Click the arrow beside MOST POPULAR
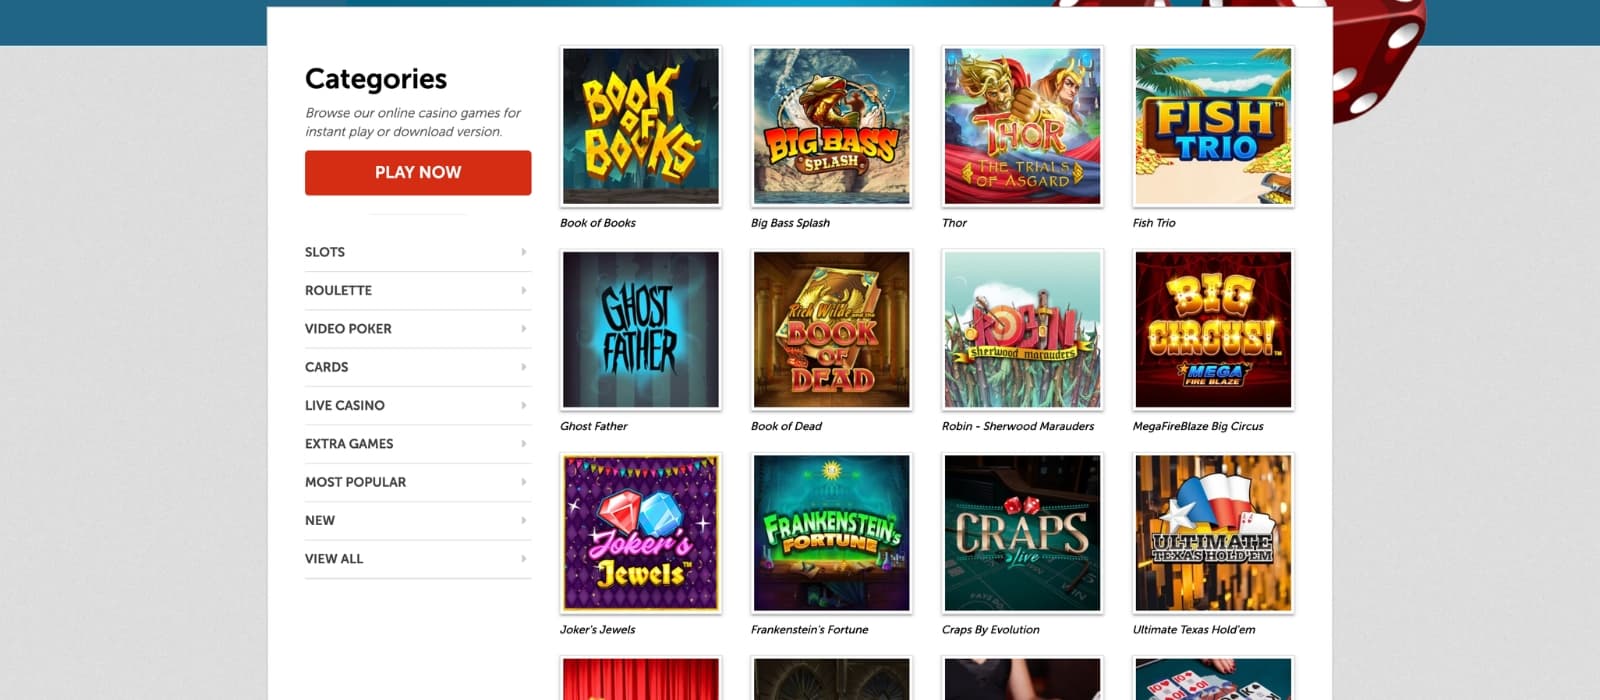 tap(524, 482)
